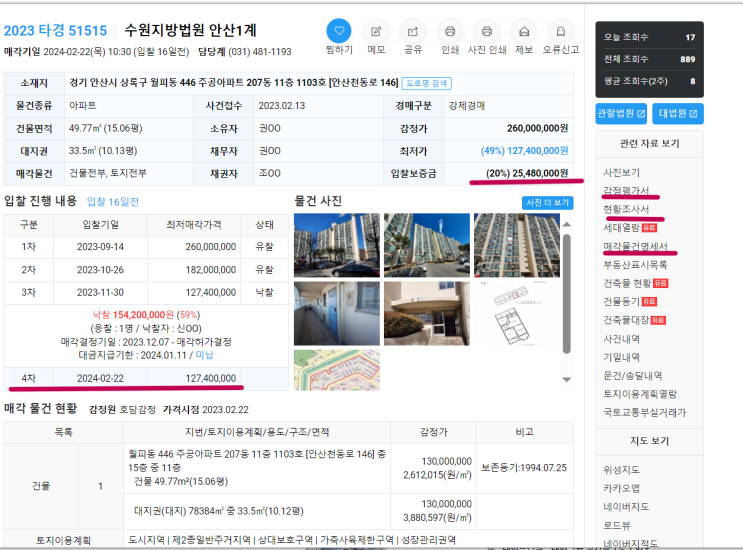
Task: Open the 네이버지도 map link
Action: point(626,506)
